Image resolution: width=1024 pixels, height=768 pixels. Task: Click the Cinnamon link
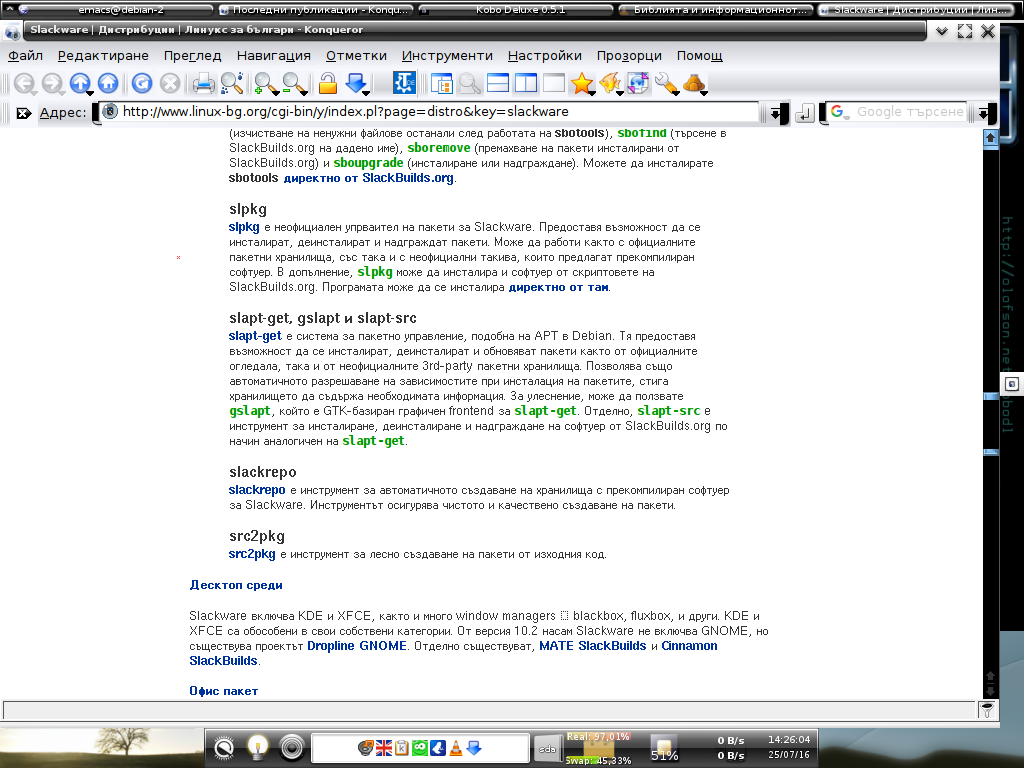(x=690, y=646)
